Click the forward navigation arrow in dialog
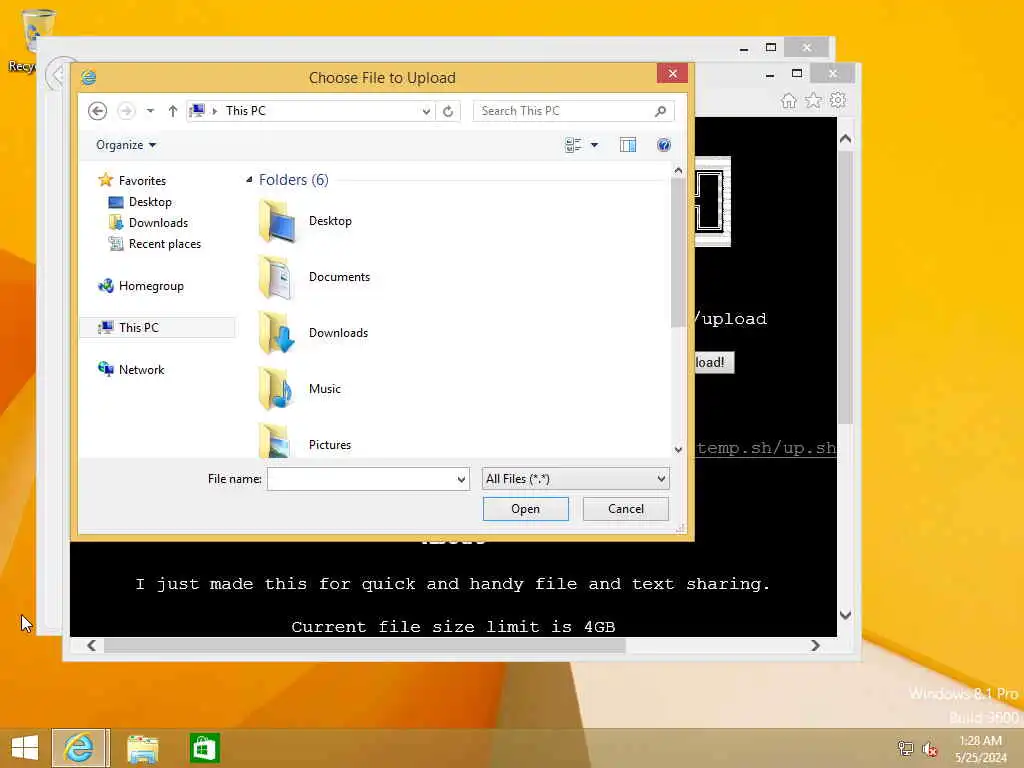 126,111
